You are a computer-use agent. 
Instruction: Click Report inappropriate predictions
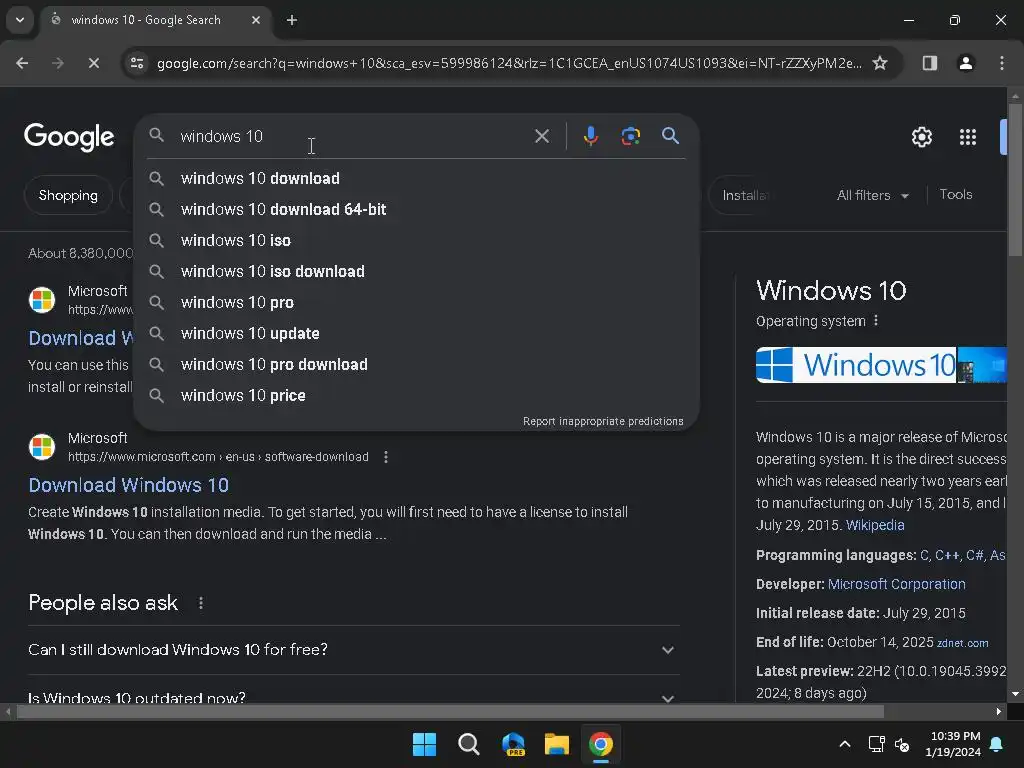pyautogui.click(x=603, y=421)
